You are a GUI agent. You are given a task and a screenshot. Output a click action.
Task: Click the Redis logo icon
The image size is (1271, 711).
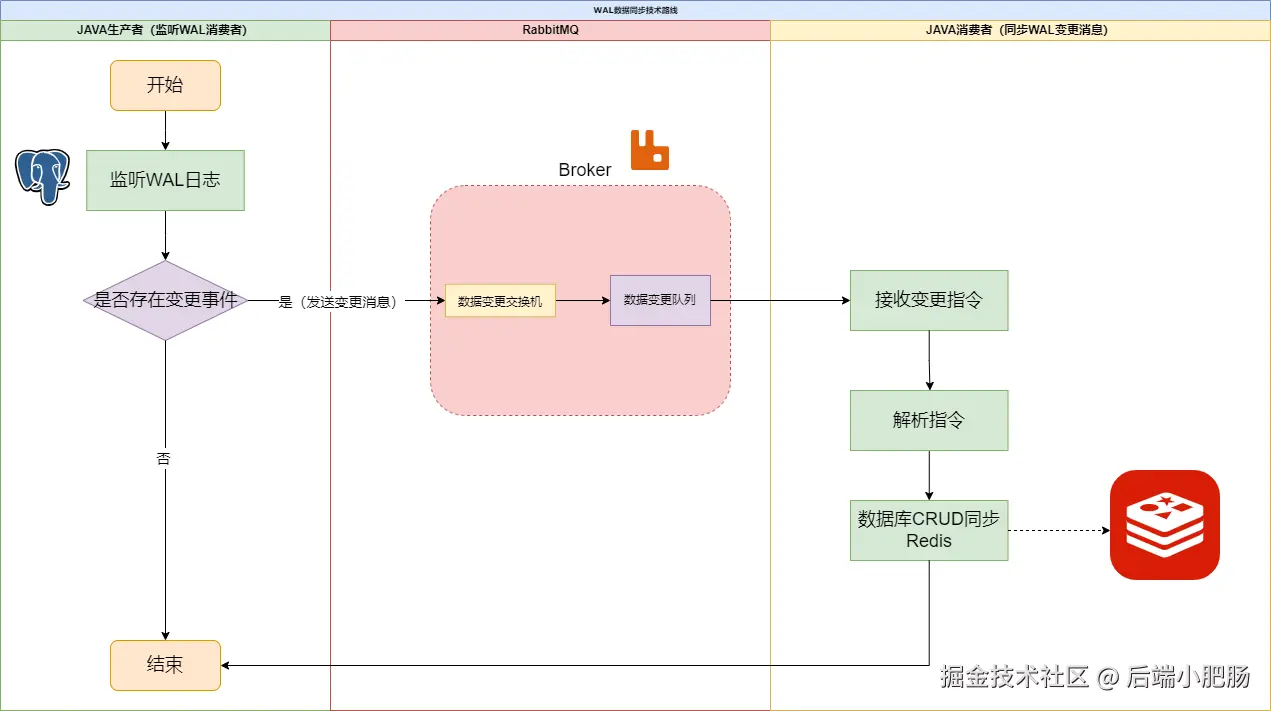coord(1164,525)
